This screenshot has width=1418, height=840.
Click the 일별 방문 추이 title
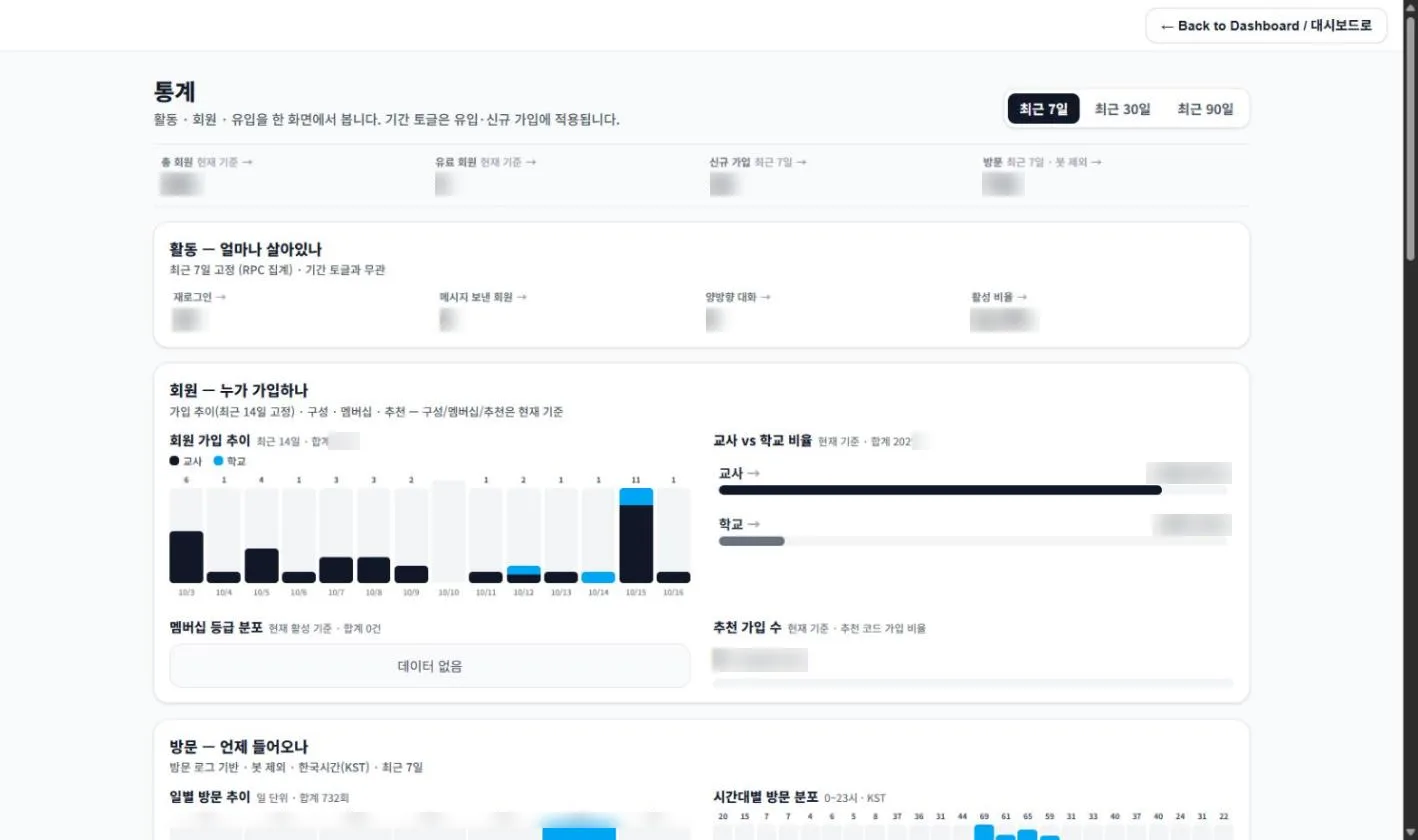coord(210,797)
